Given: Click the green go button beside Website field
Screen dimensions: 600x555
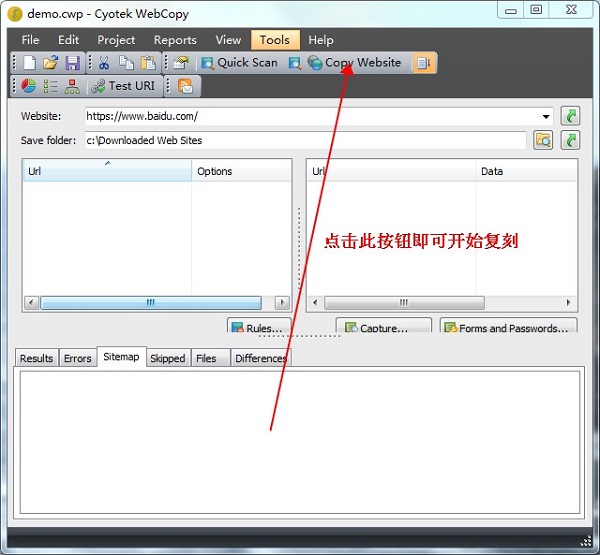Looking at the screenshot, I should coord(570,117).
